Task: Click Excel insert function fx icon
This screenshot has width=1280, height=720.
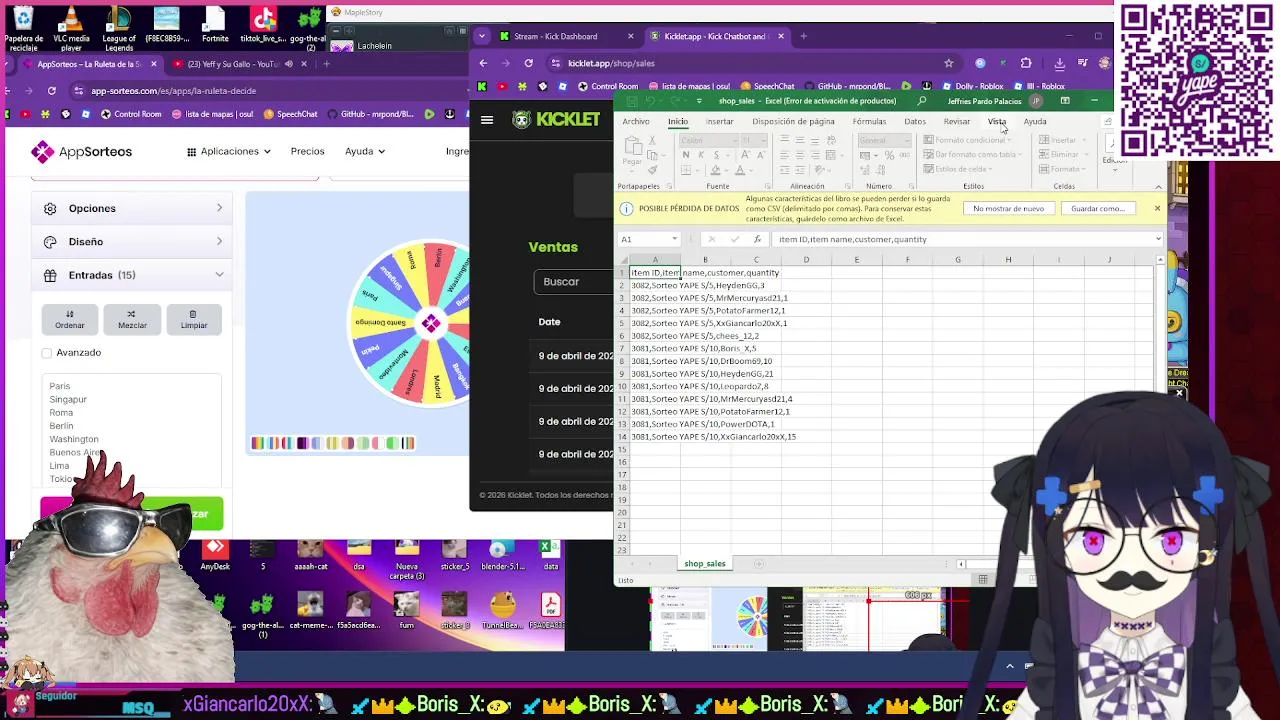Action: pyautogui.click(x=757, y=239)
